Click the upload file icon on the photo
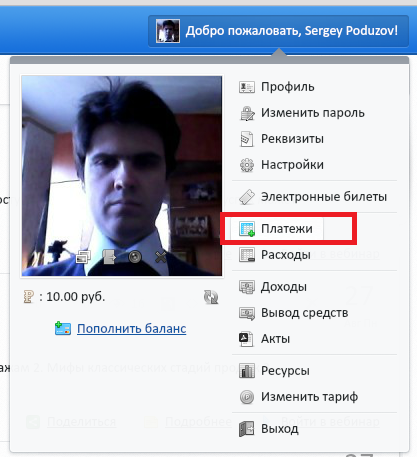417x457 pixels. 109,257
